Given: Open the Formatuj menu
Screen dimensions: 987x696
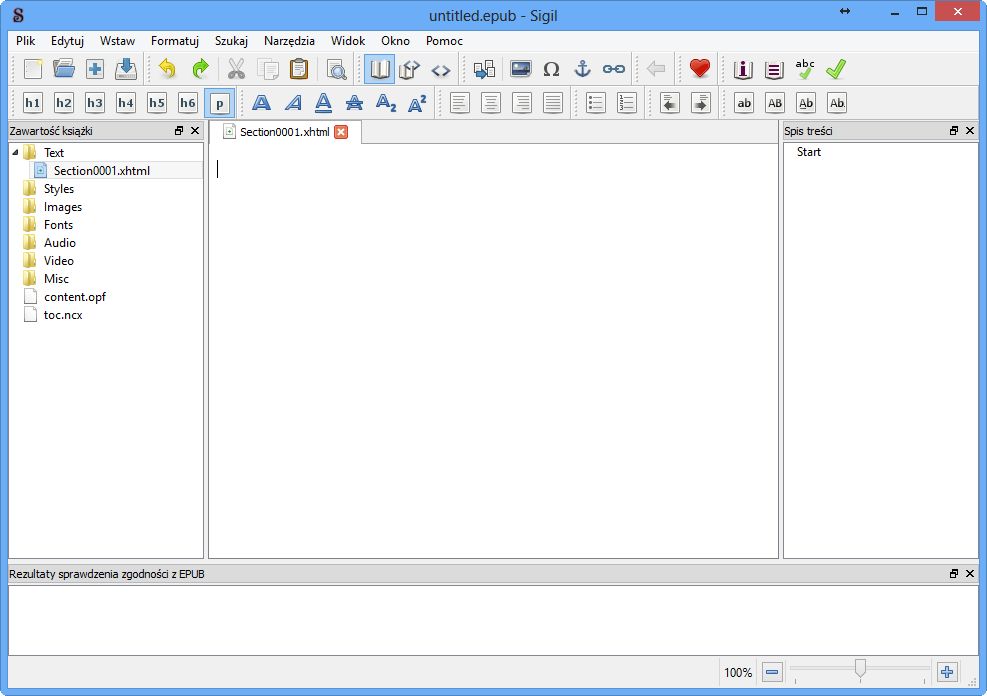Looking at the screenshot, I should pyautogui.click(x=175, y=41).
